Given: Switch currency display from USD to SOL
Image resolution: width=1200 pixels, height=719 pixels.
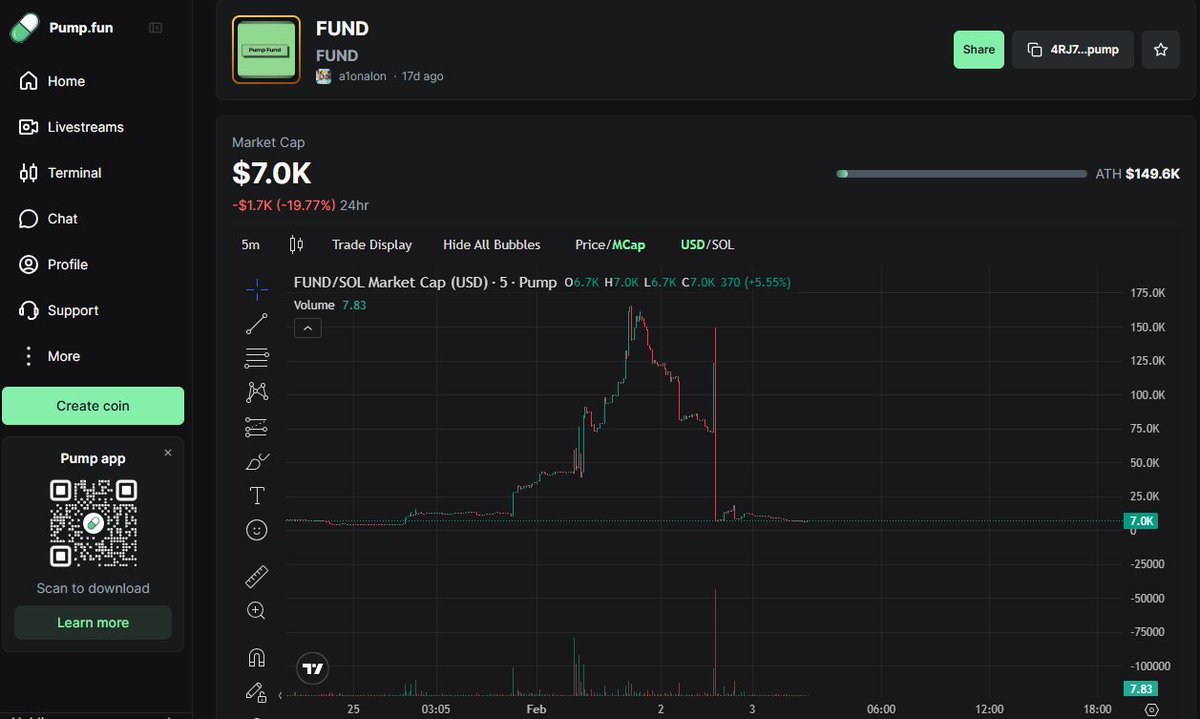Looking at the screenshot, I should click(x=722, y=244).
